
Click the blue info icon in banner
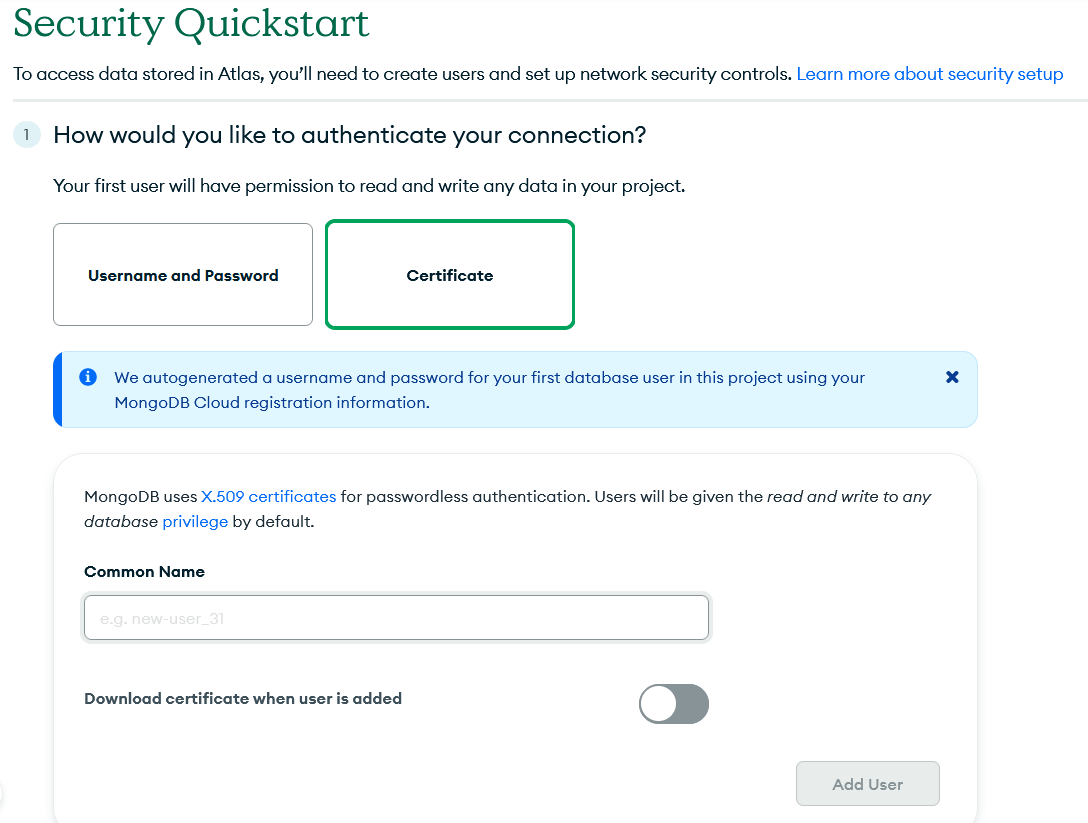[88, 377]
